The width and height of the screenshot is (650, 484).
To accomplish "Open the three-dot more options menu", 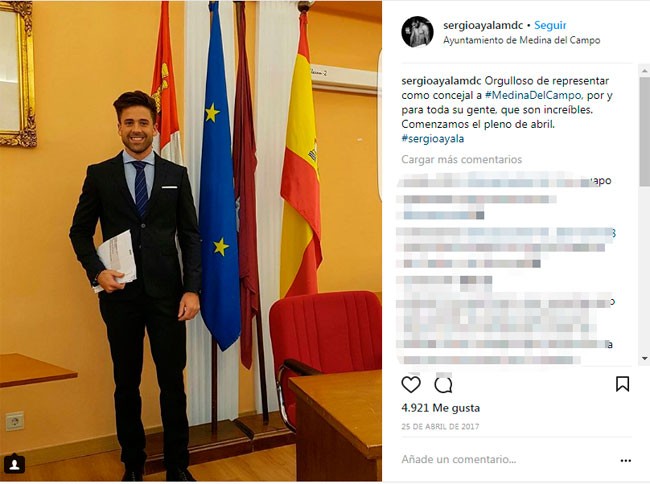I will tap(626, 460).
